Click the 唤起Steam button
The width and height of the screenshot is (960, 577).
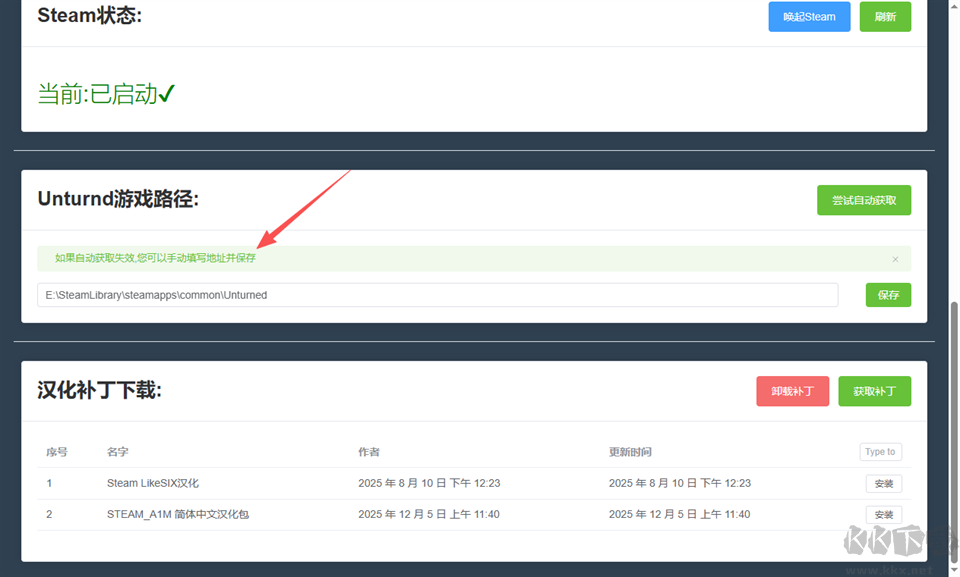tap(809, 17)
